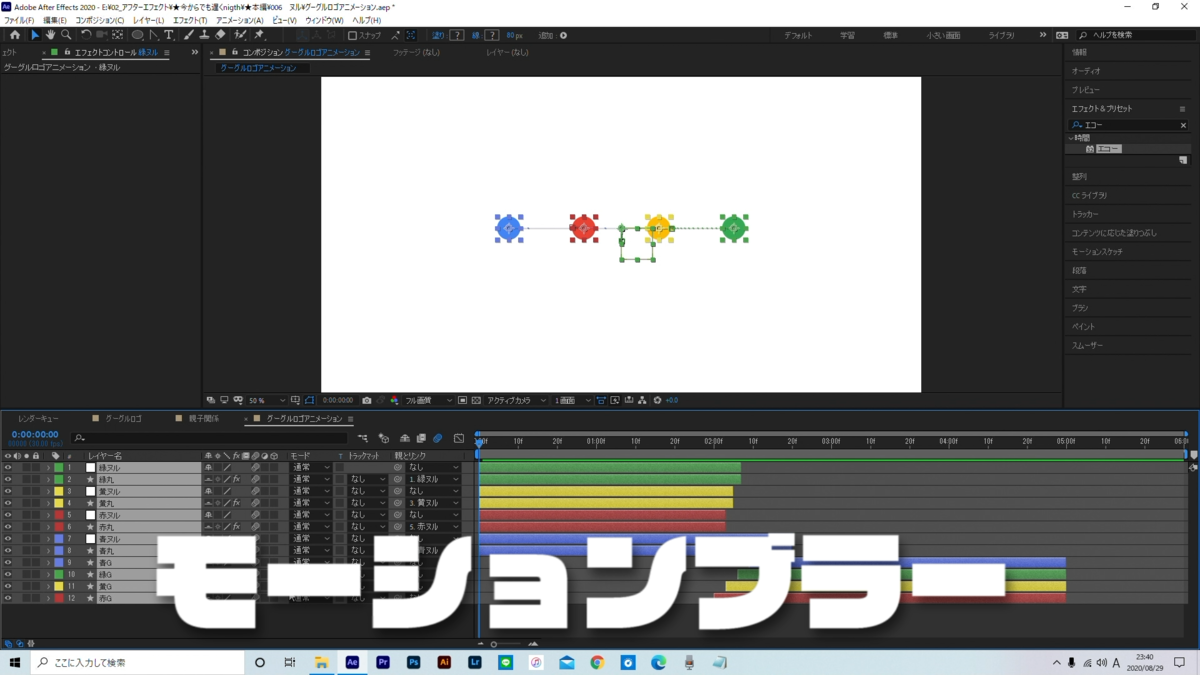Hide layer 5 赤ヌル with its eye icon
Viewport: 1200px width, 675px height.
(x=8, y=515)
